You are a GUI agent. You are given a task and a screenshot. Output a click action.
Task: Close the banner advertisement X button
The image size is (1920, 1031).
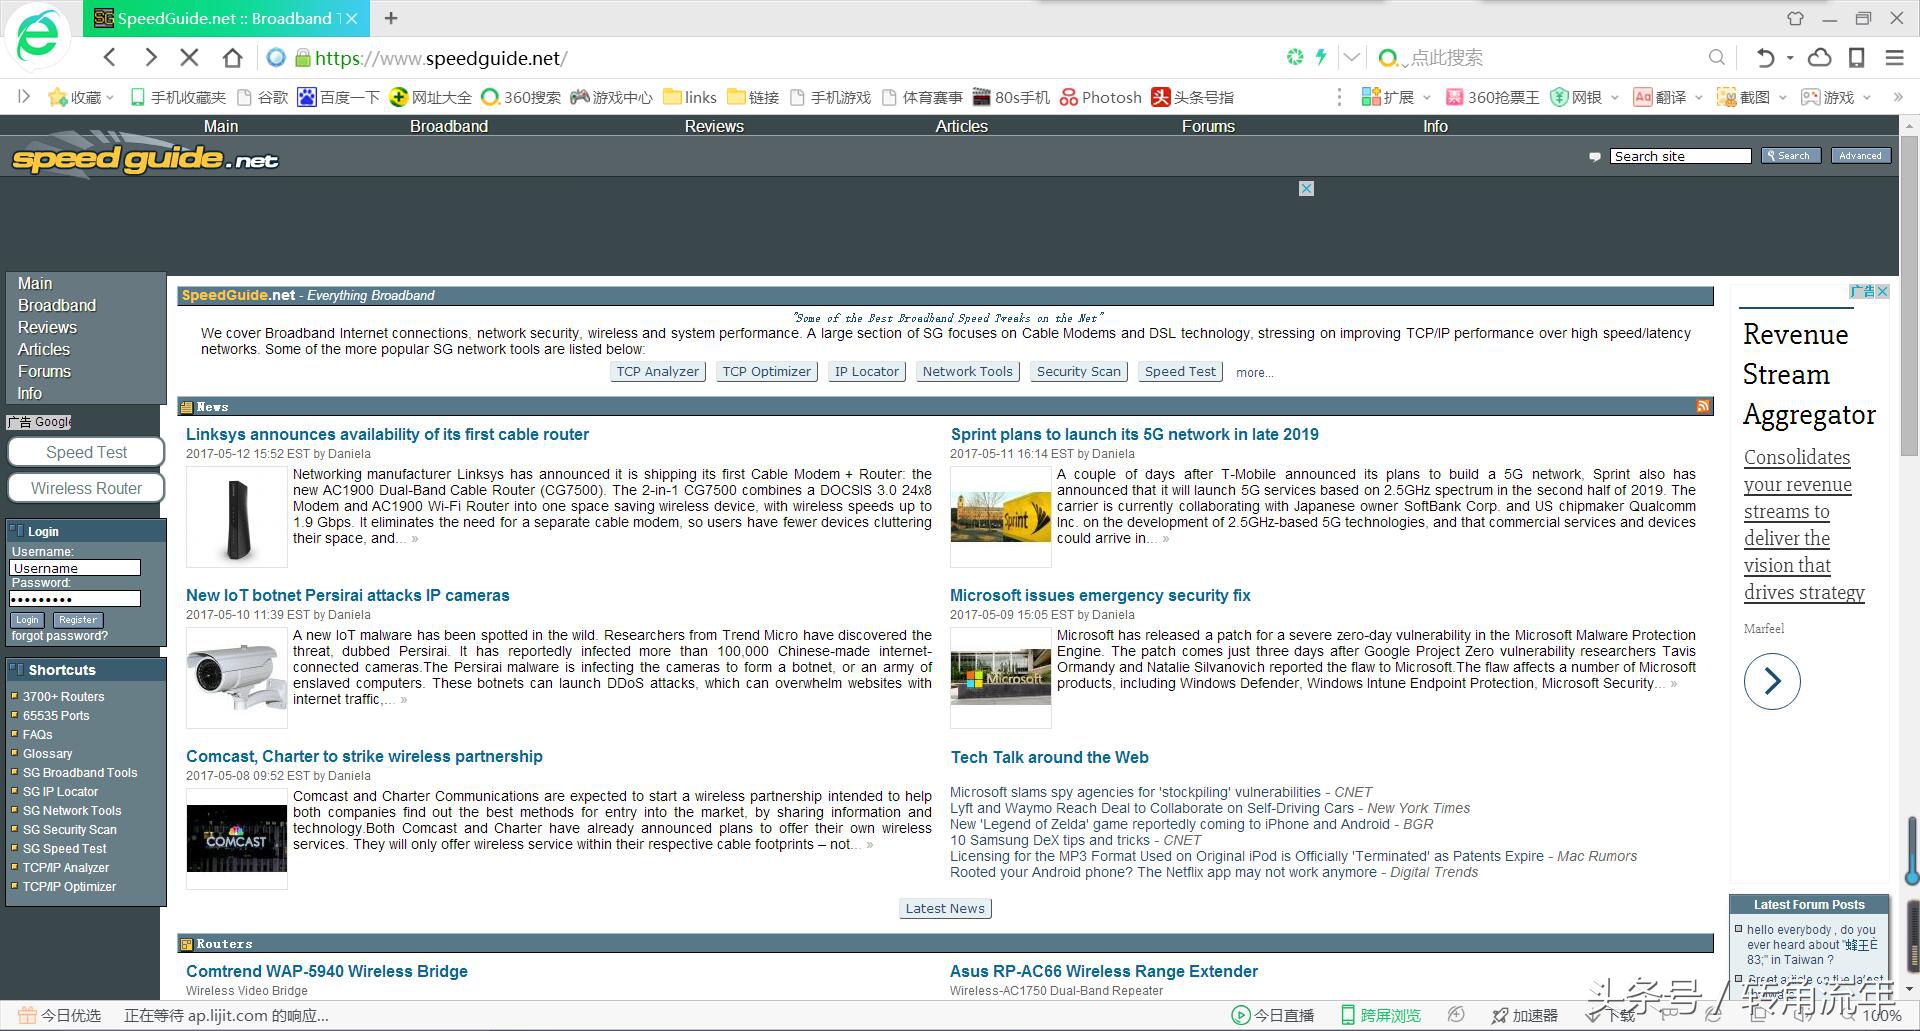(1306, 189)
